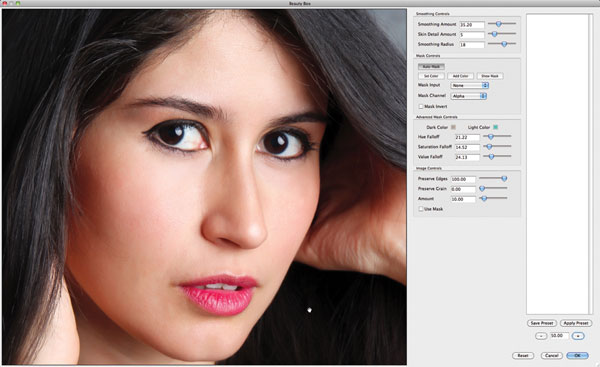Viewport: 600px width, 367px height.
Task: Click the Light Color swatch
Action: click(496, 127)
